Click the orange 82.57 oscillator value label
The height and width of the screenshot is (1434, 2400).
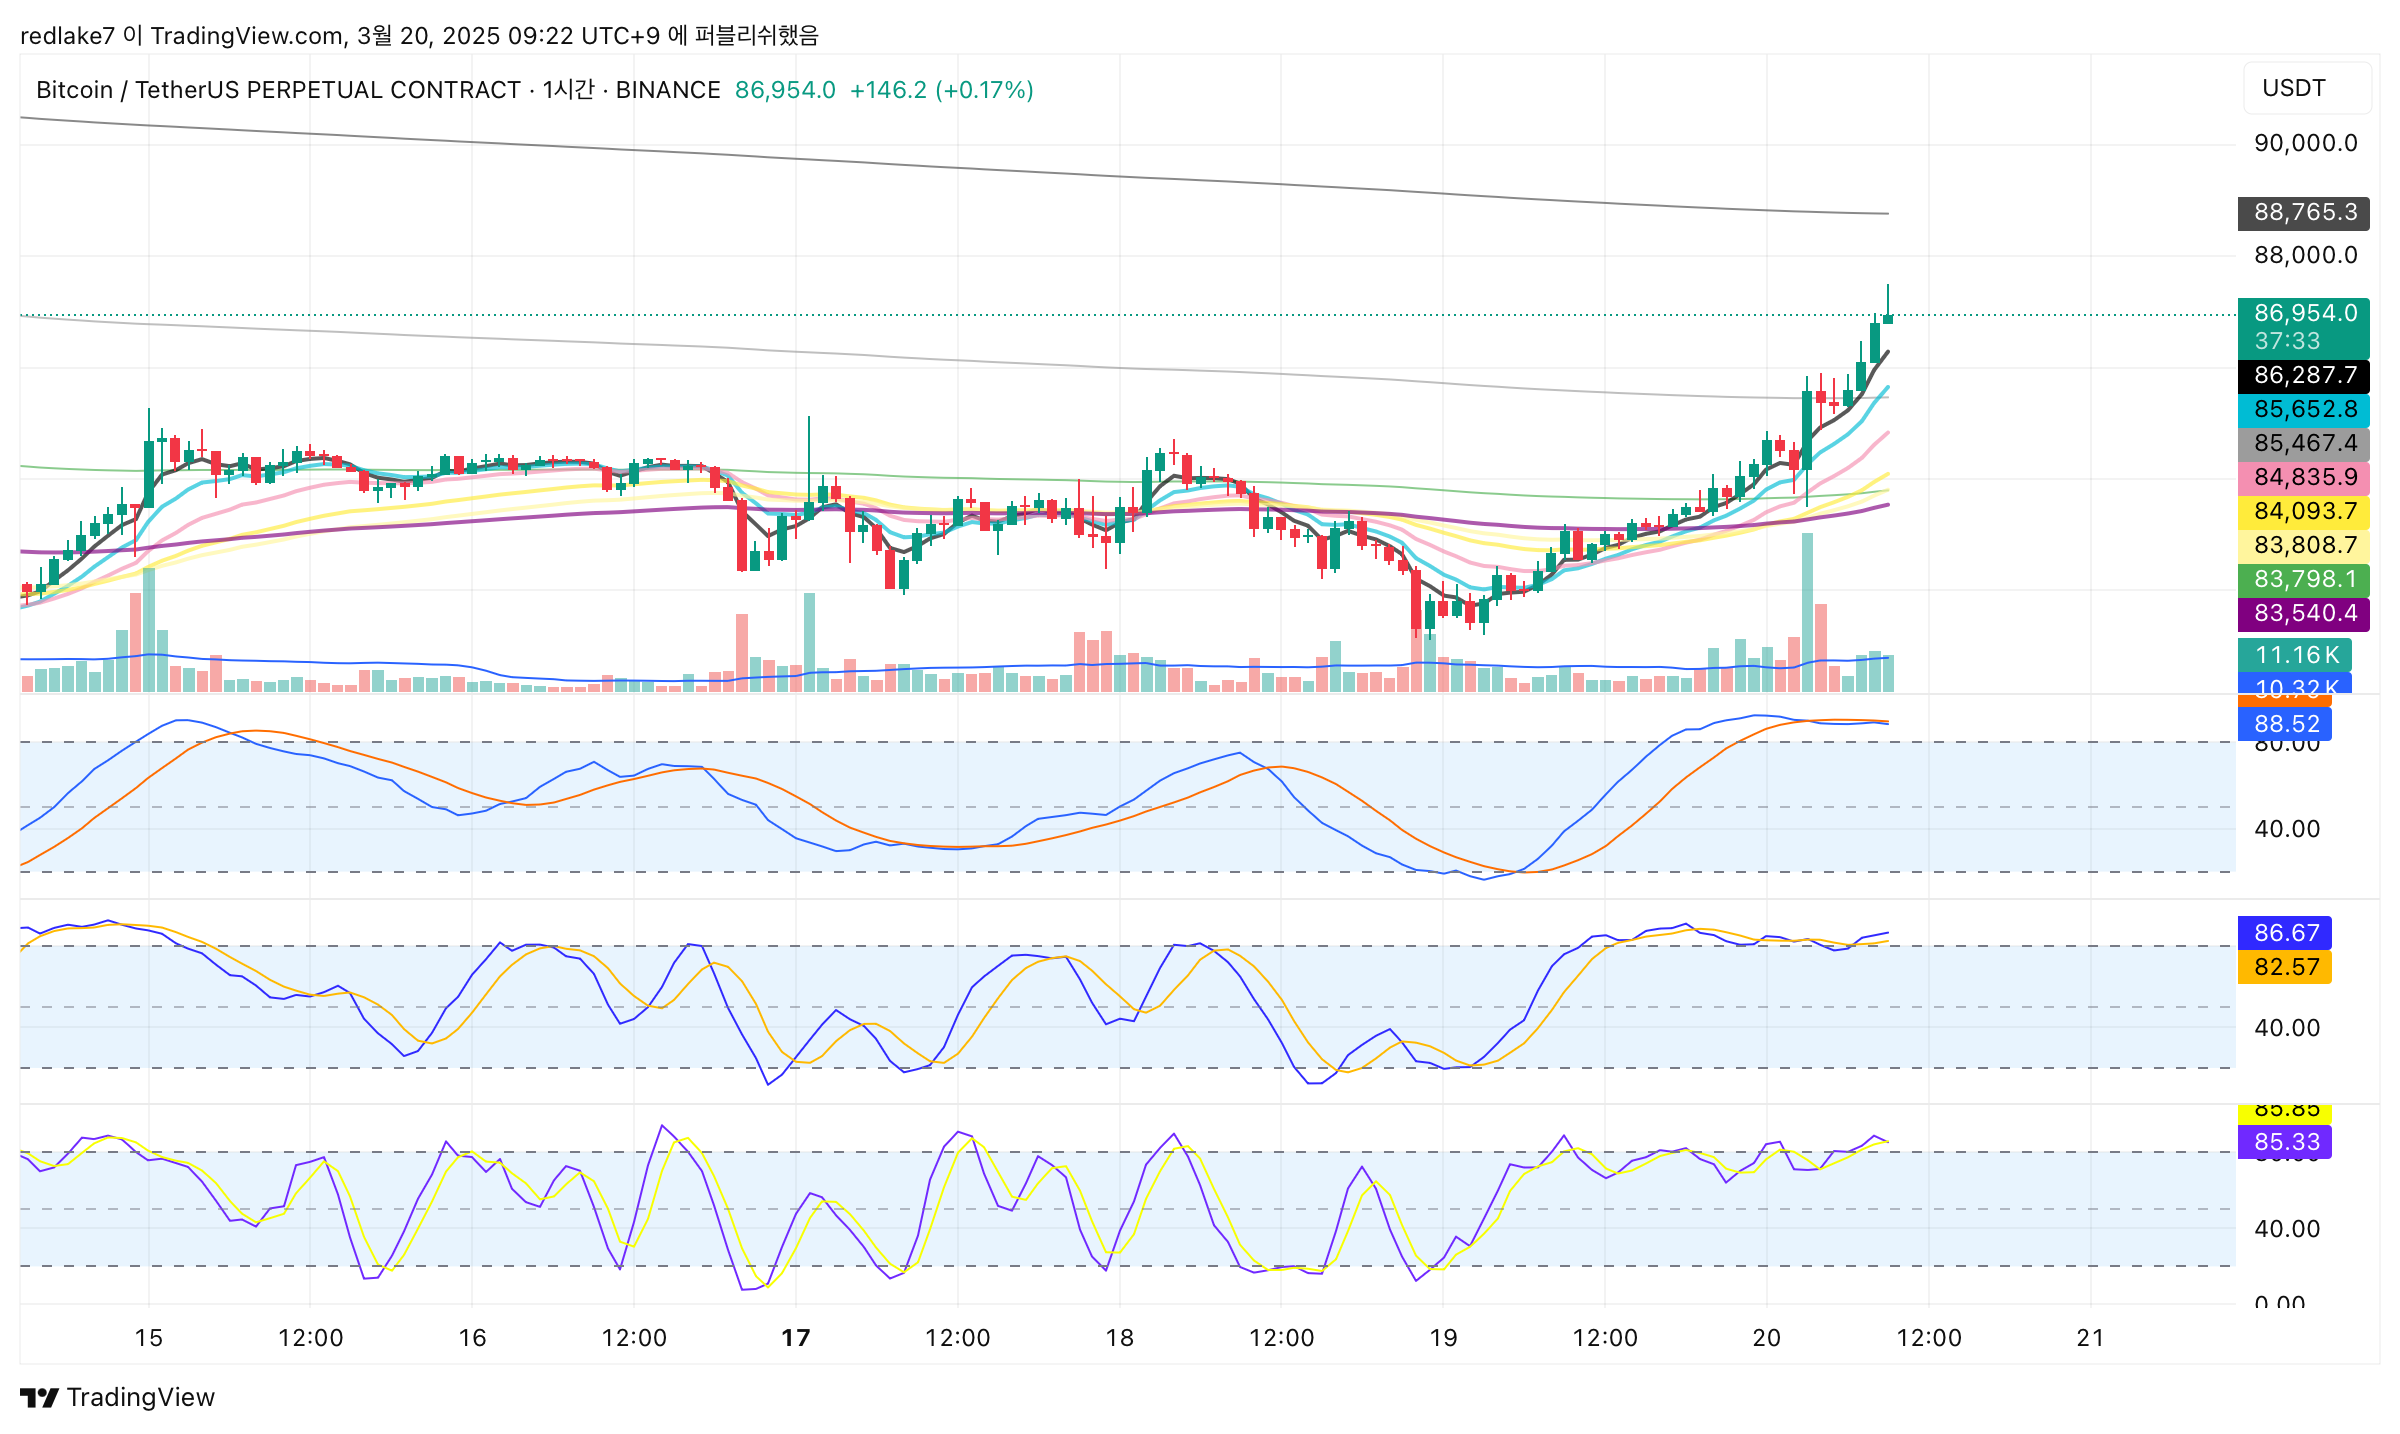pyautogui.click(x=2285, y=968)
